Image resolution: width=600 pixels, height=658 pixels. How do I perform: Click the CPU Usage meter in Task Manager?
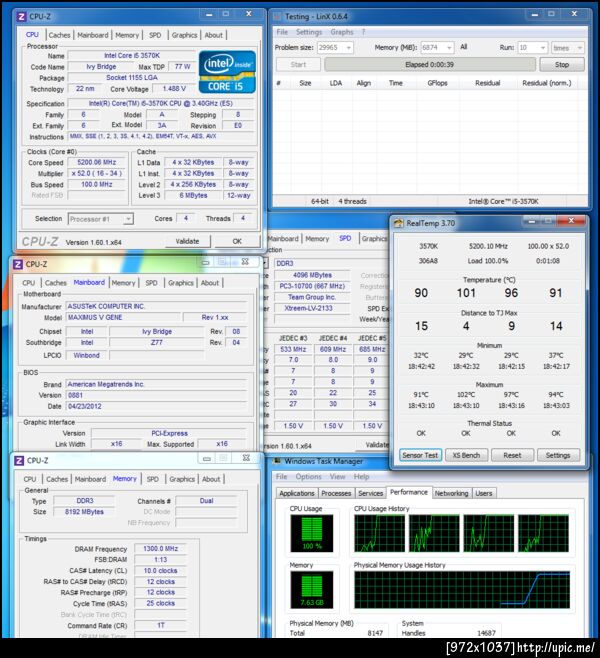click(x=312, y=533)
